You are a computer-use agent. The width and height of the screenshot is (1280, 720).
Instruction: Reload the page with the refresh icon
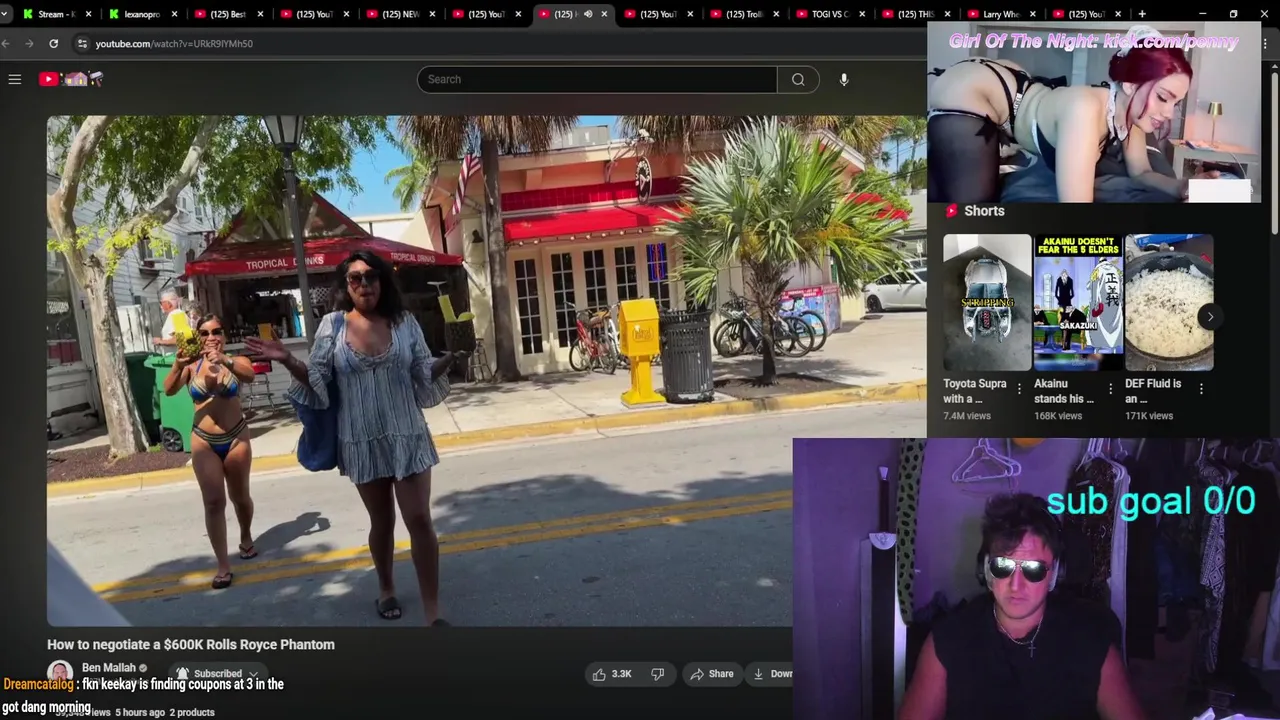click(53, 43)
